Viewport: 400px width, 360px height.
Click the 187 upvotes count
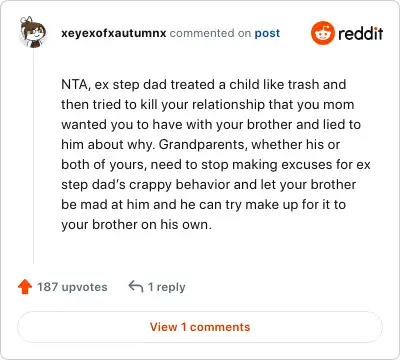click(x=72, y=287)
